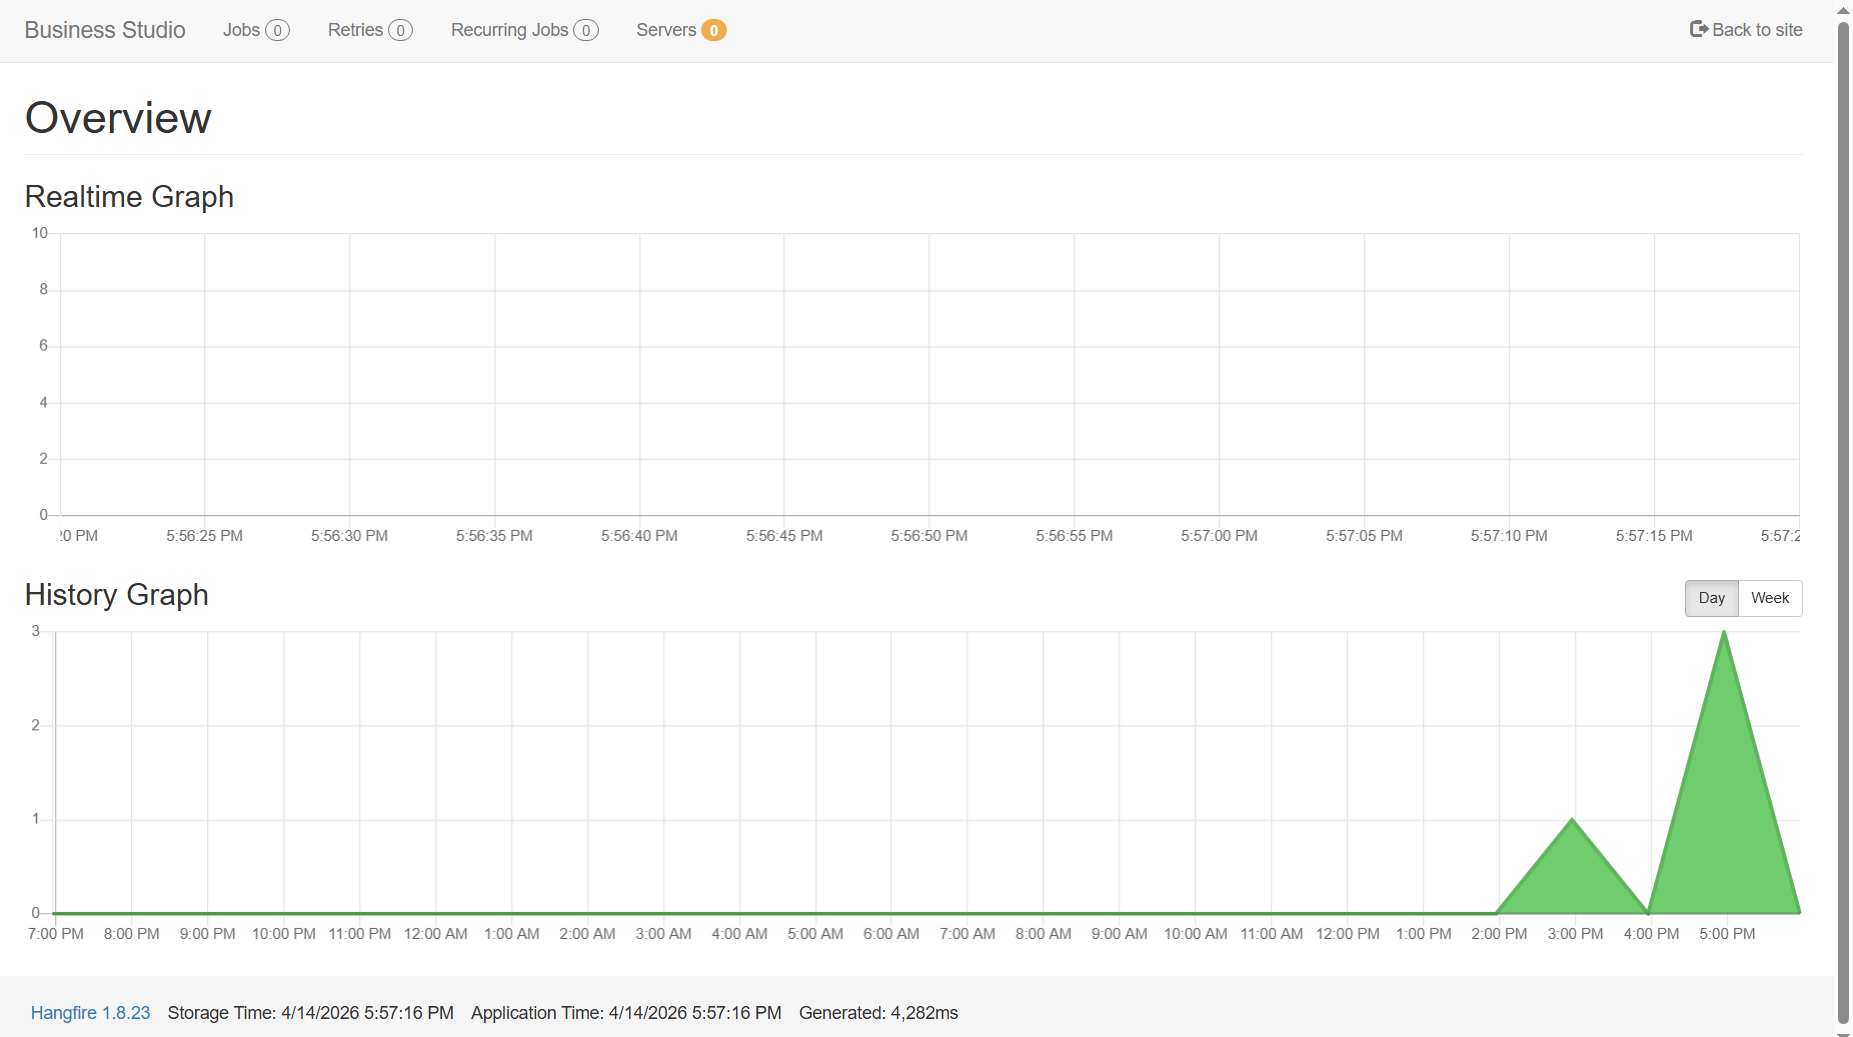Screen dimensions: 1853x1037
Task: Open the Retries tab
Action: click(355, 30)
